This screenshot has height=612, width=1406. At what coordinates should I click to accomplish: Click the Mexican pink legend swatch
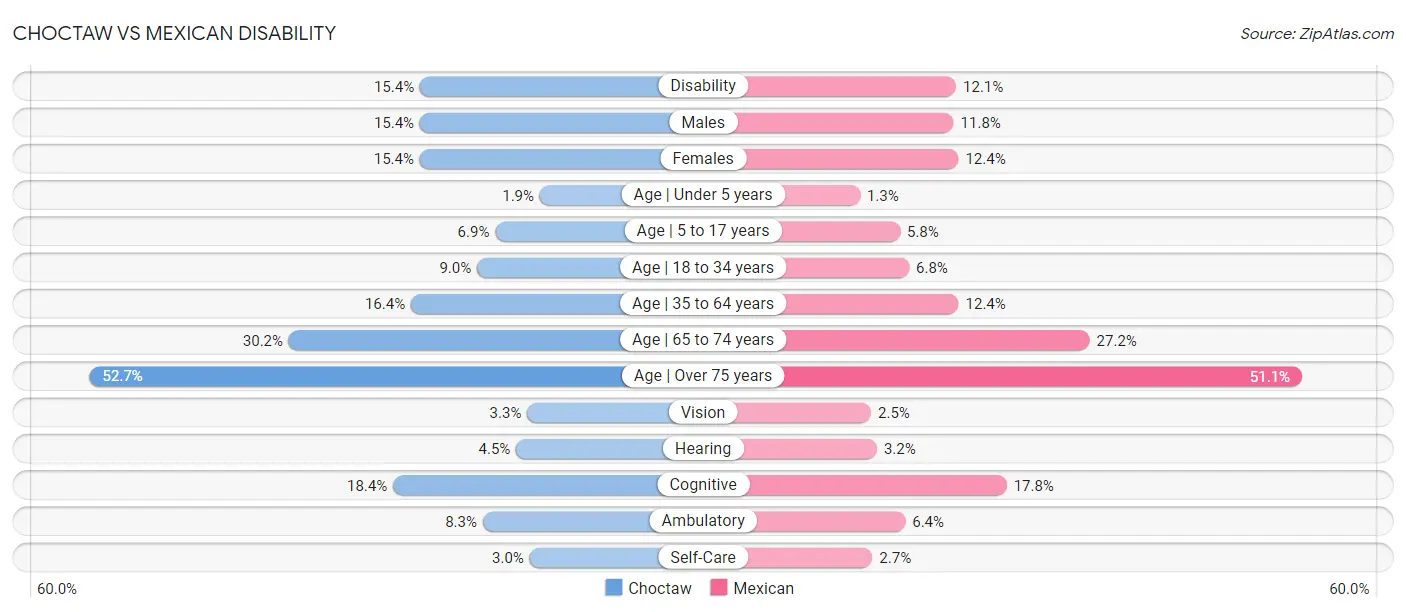pos(719,588)
